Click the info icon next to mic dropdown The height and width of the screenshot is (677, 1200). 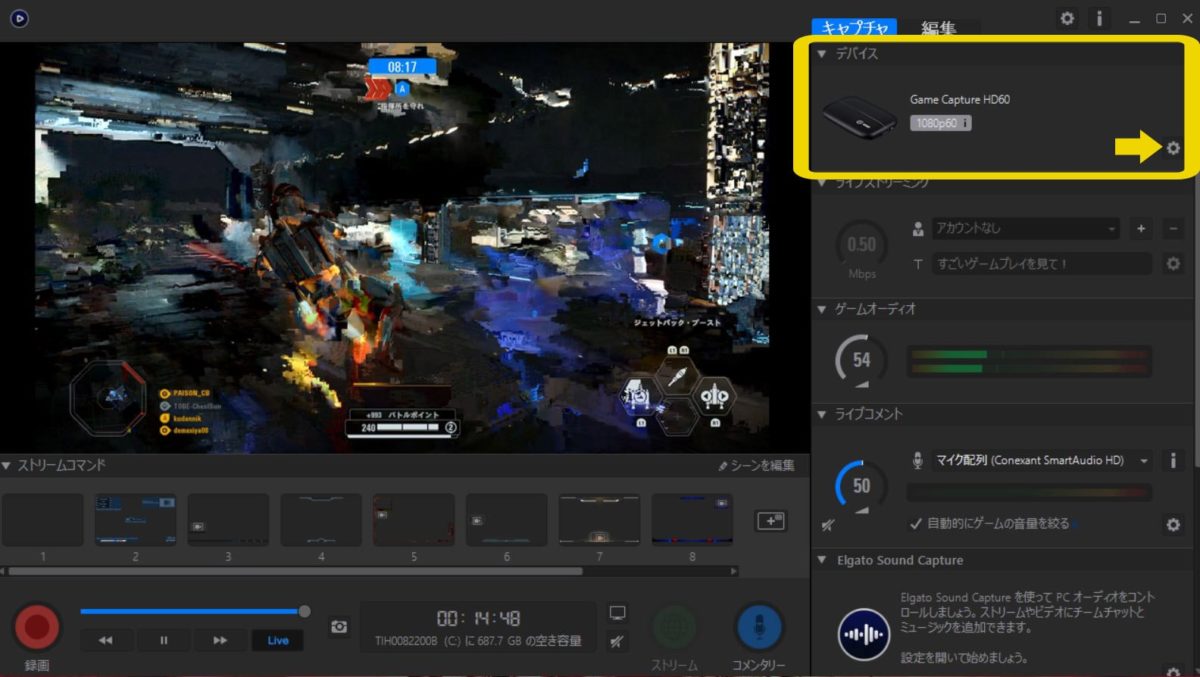pos(1172,460)
